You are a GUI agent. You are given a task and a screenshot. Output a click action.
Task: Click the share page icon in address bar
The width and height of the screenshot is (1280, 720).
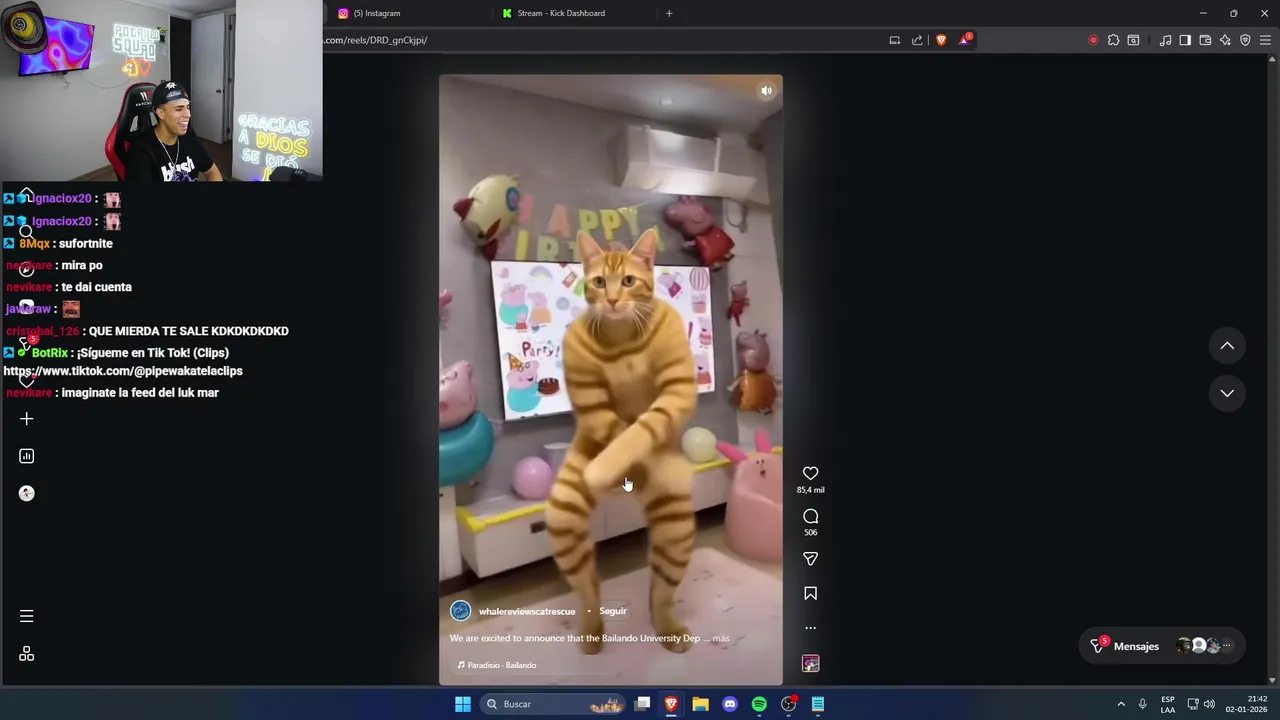pyautogui.click(x=917, y=40)
